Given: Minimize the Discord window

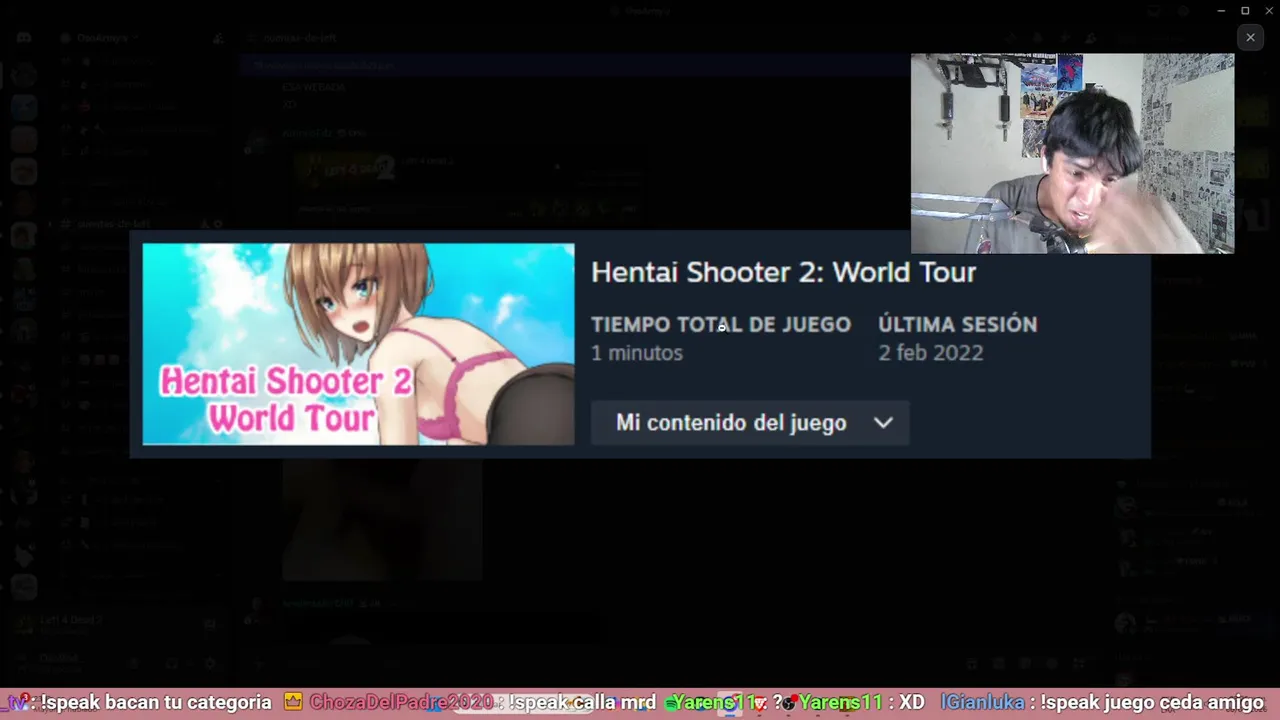Looking at the screenshot, I should point(1221,10).
